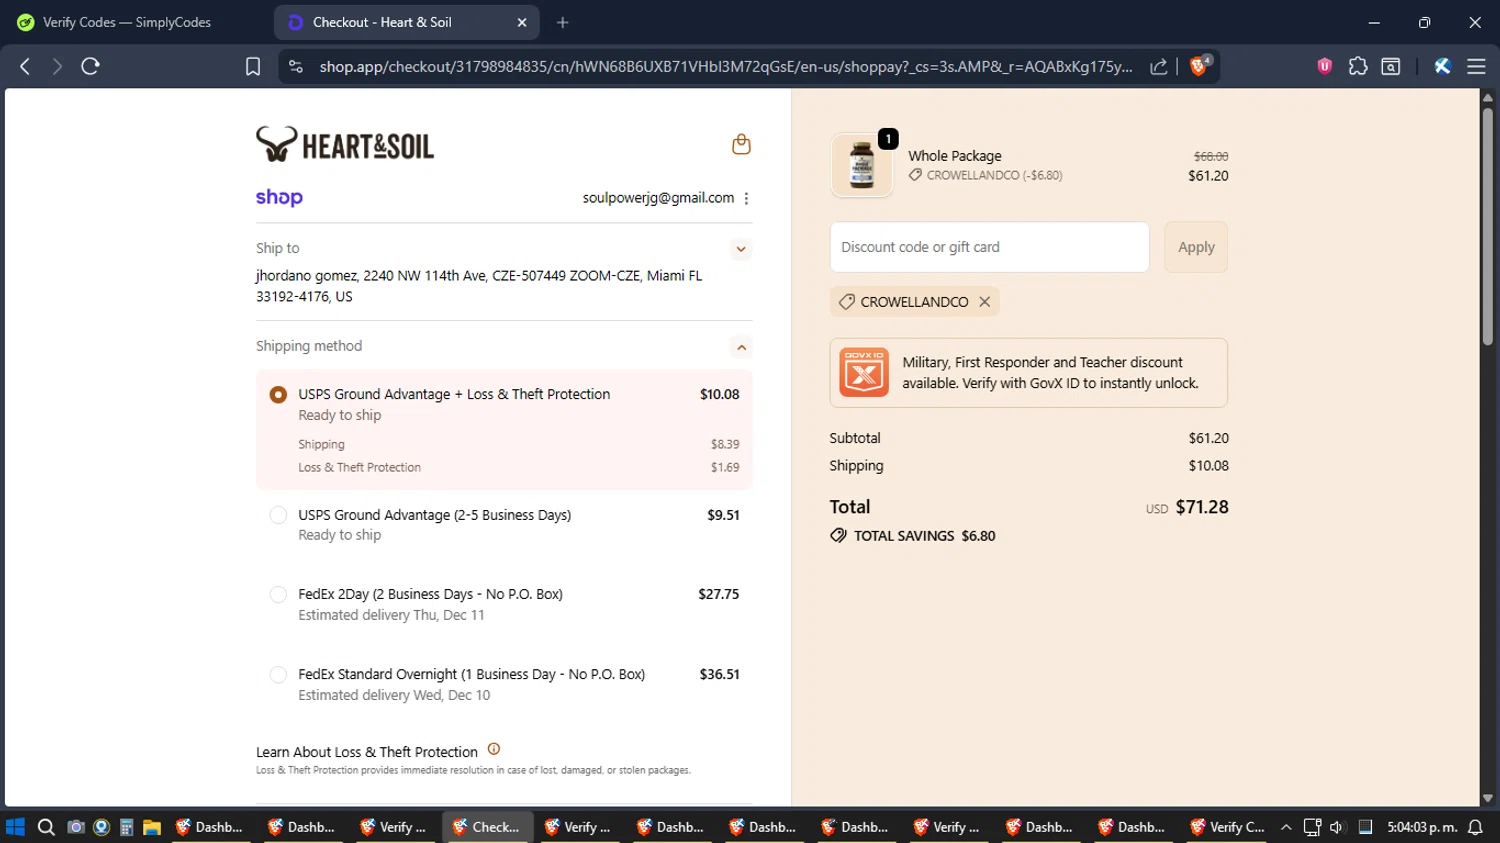
Task: Remove the CROWELLANDCO discount code
Action: (x=985, y=302)
